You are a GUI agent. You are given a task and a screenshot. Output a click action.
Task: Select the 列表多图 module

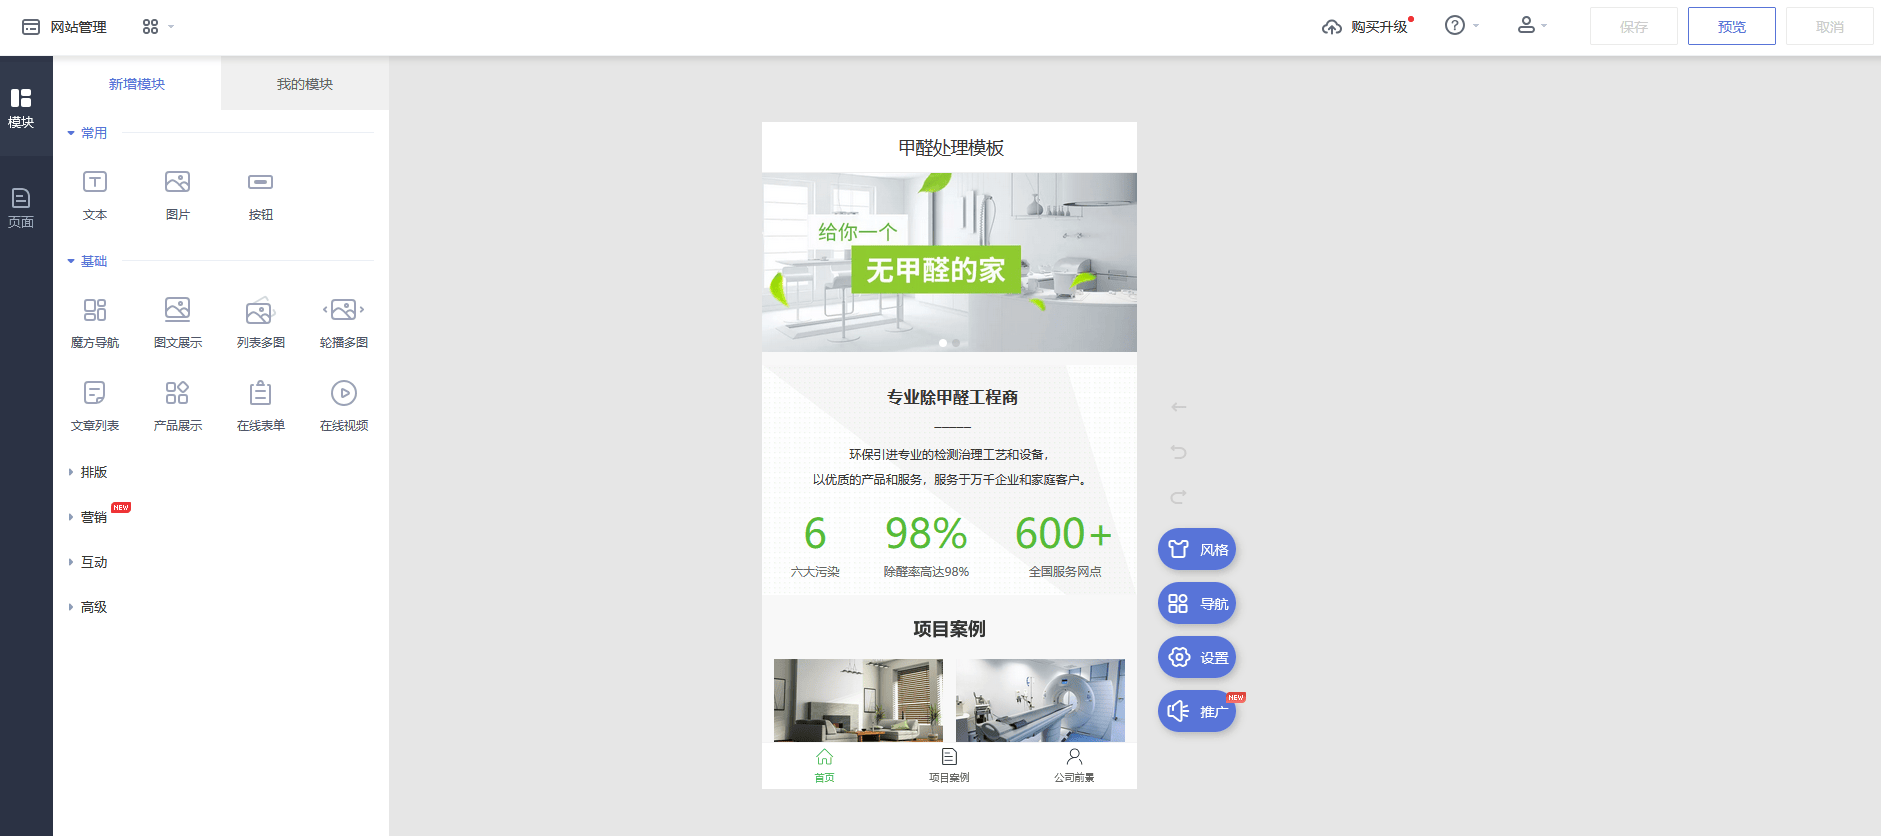tap(261, 322)
